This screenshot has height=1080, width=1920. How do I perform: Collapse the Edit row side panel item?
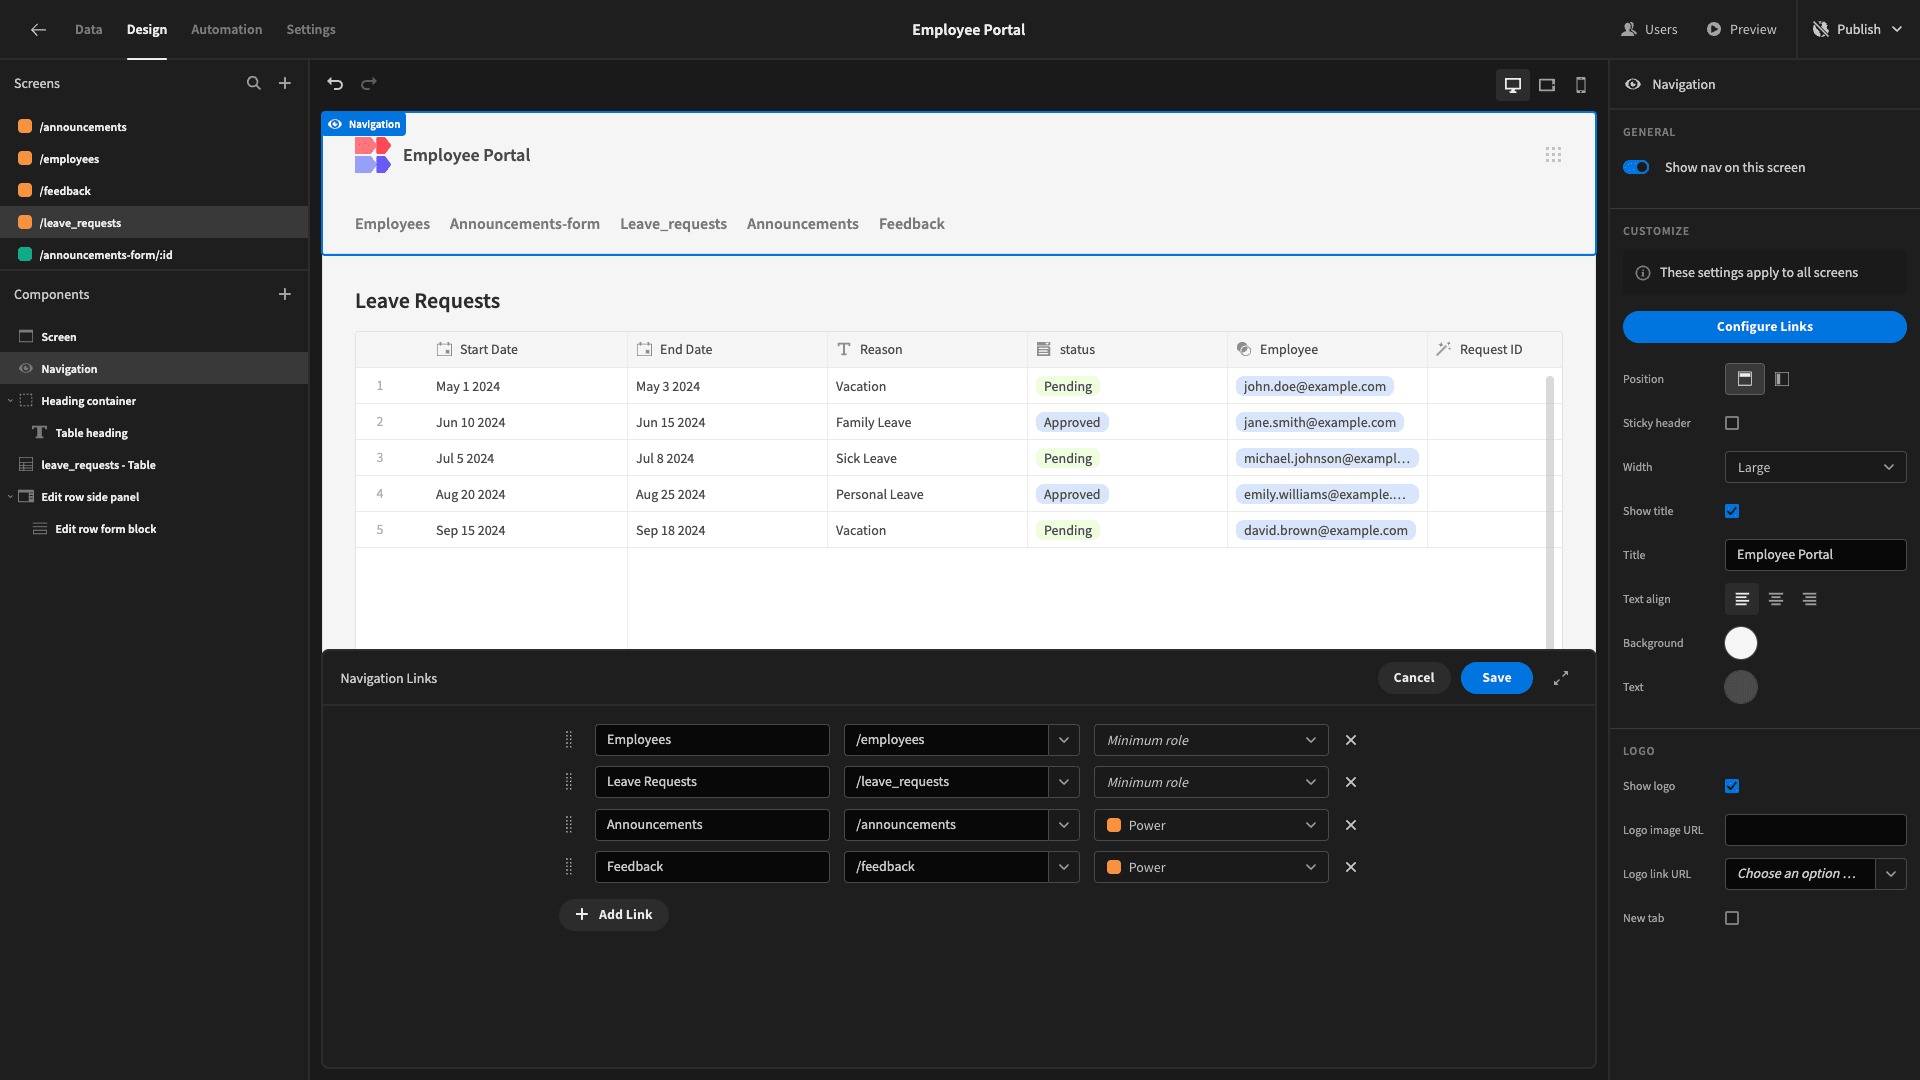click(10, 497)
